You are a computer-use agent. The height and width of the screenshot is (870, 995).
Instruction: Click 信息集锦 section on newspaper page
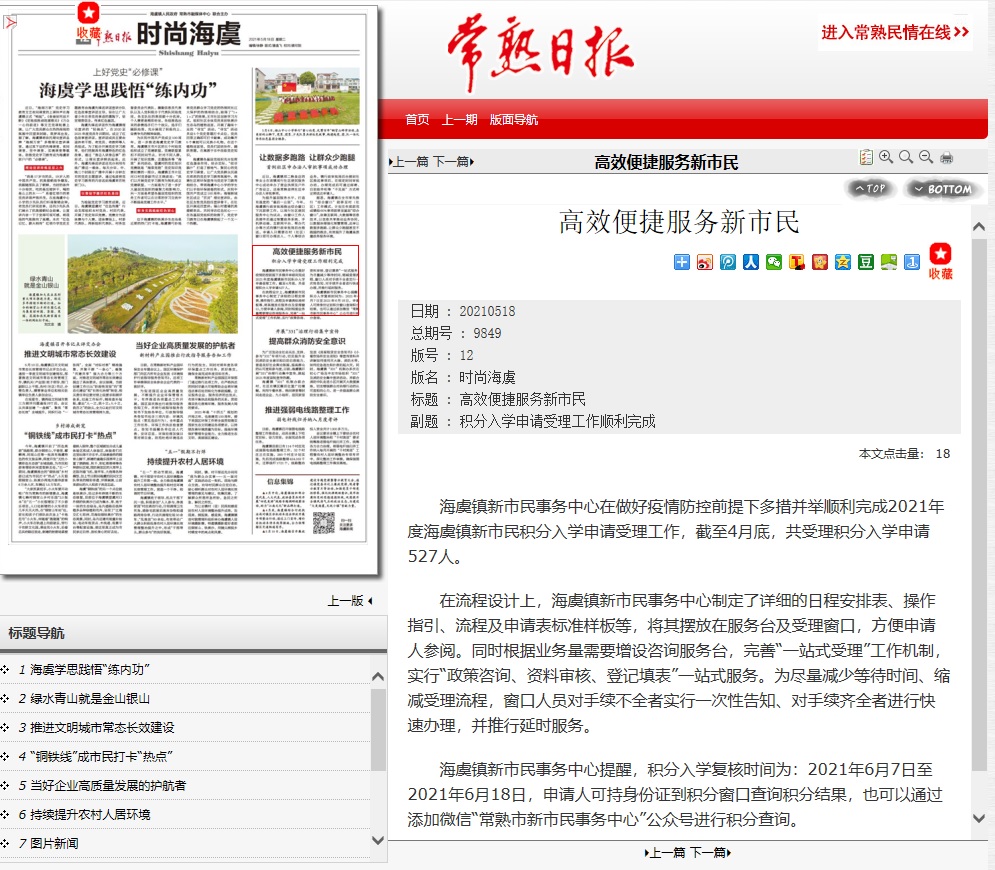coord(307,505)
